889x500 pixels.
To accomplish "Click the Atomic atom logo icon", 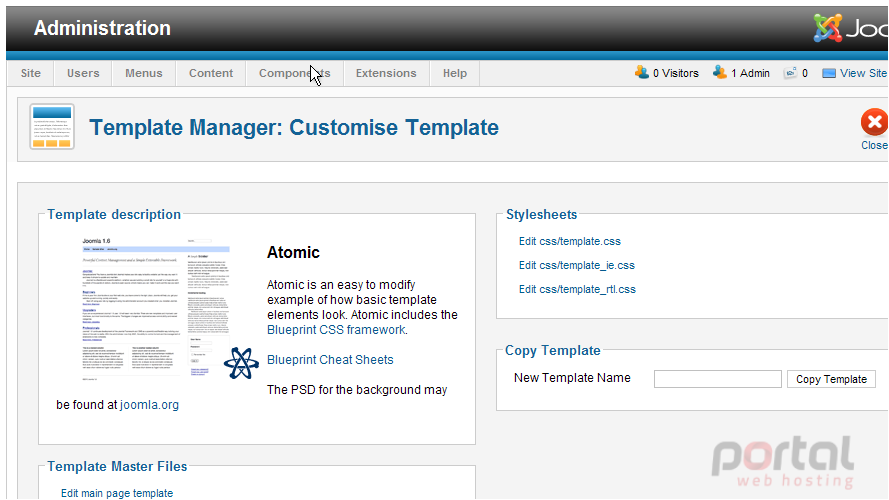I will [241, 363].
